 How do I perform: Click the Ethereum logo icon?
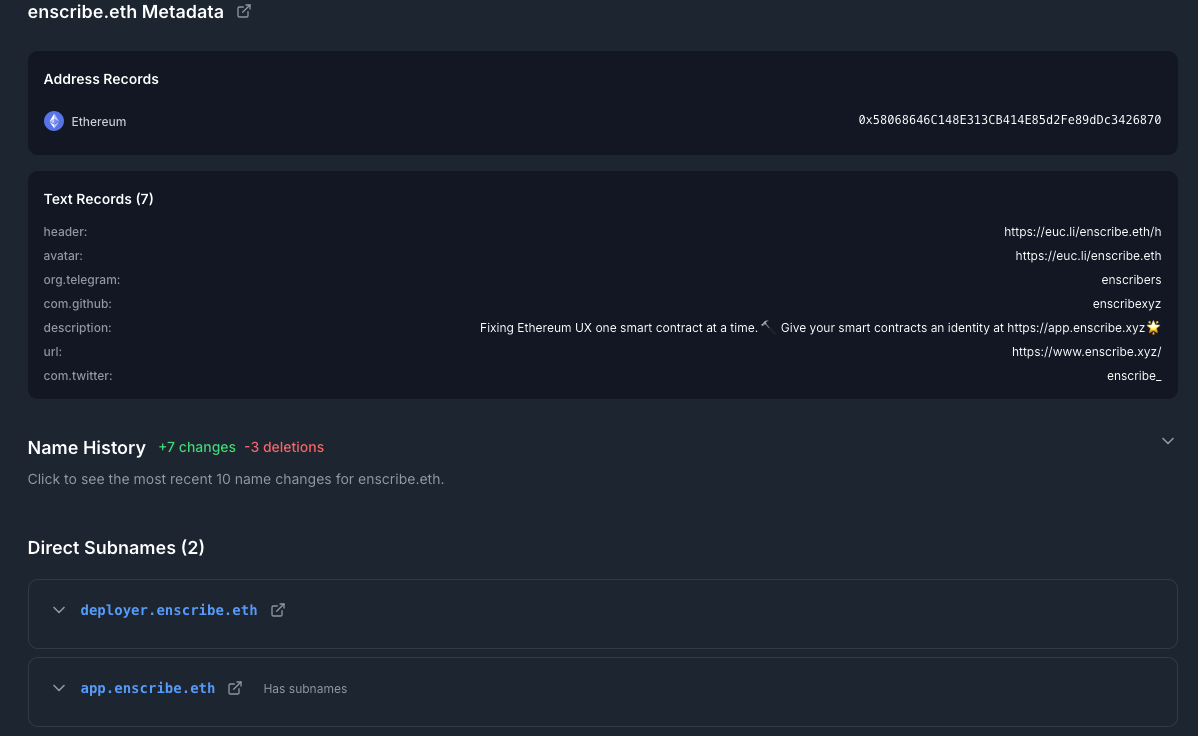tap(54, 121)
